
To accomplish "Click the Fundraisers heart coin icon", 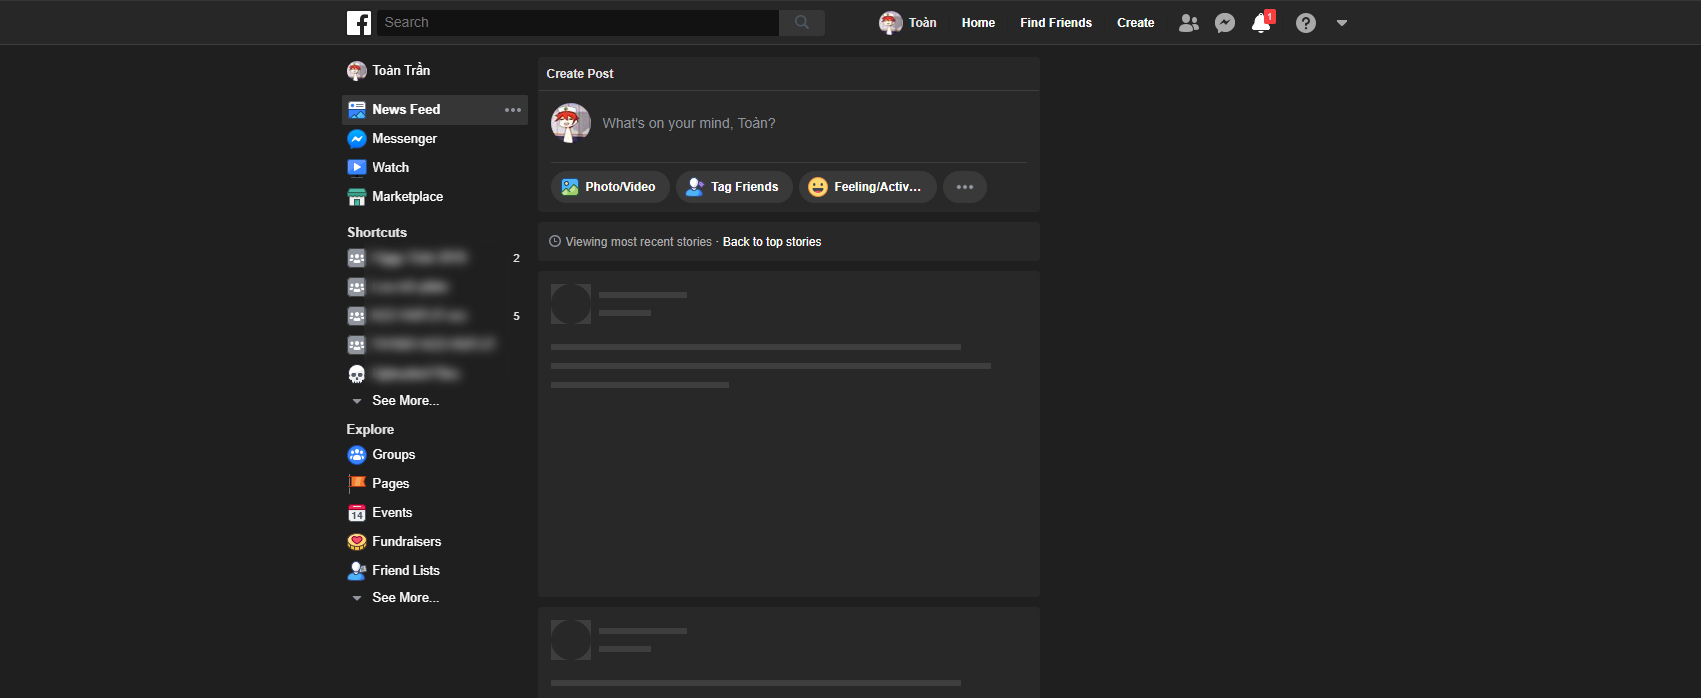I will point(357,542).
